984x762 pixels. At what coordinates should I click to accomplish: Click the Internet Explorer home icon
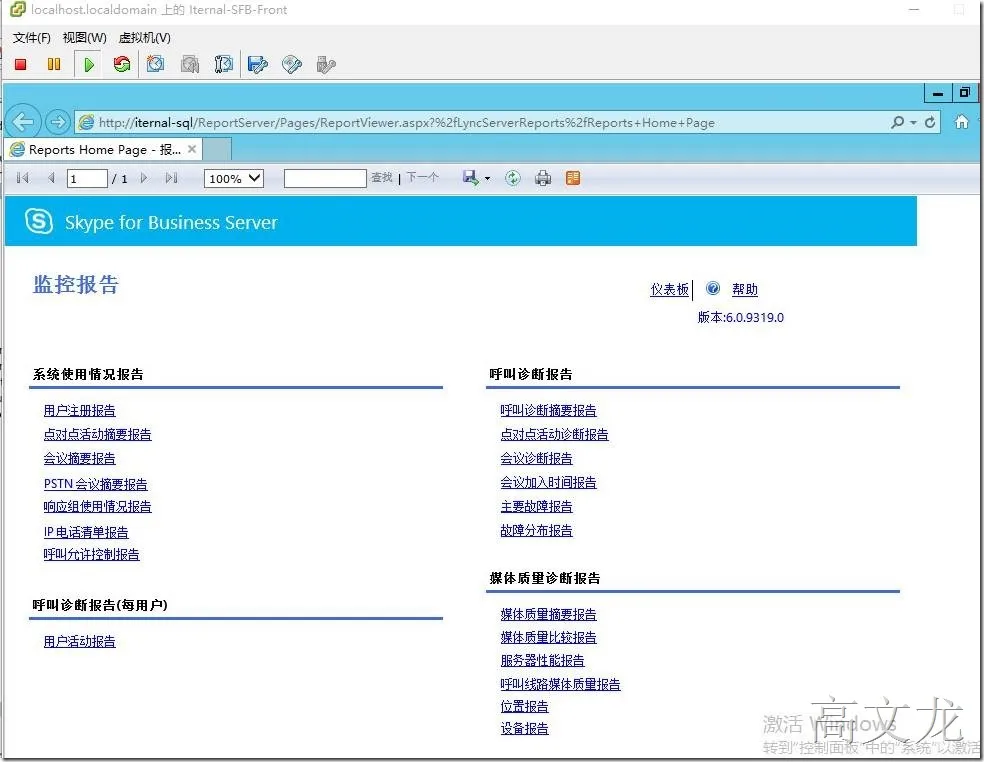click(x=961, y=121)
